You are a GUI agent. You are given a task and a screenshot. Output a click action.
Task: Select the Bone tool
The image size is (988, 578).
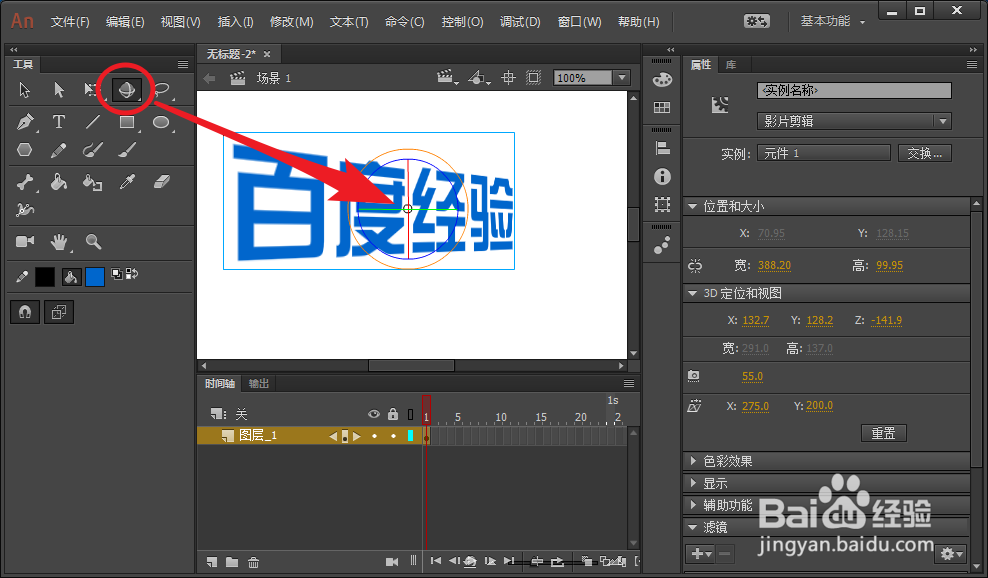point(25,182)
